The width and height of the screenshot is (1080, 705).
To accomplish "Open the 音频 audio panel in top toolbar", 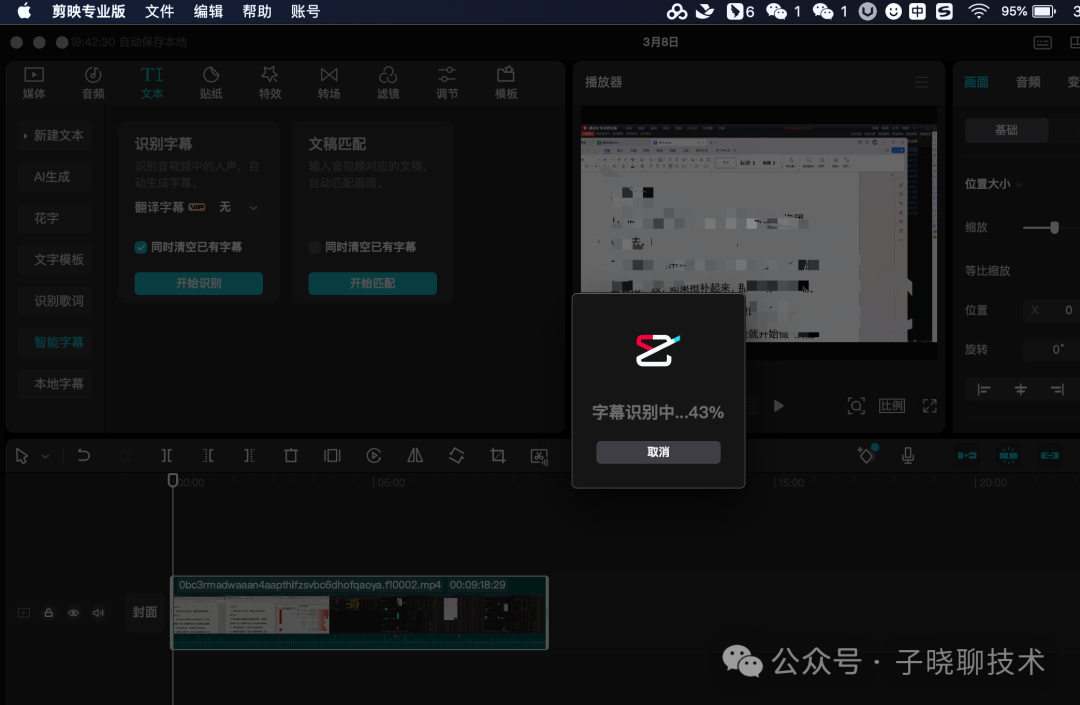I will 93,83.
